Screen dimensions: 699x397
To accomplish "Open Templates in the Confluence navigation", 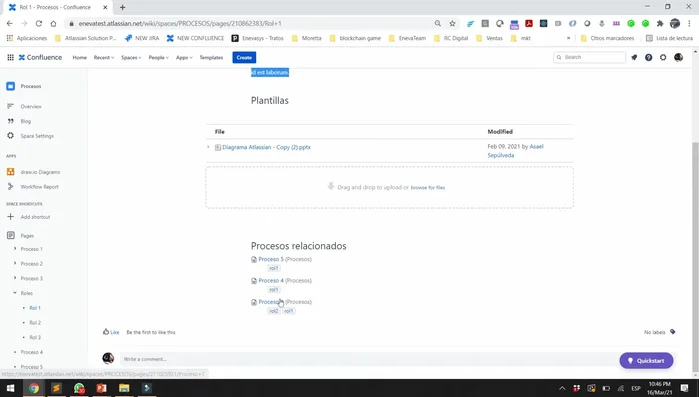I will tap(211, 57).
